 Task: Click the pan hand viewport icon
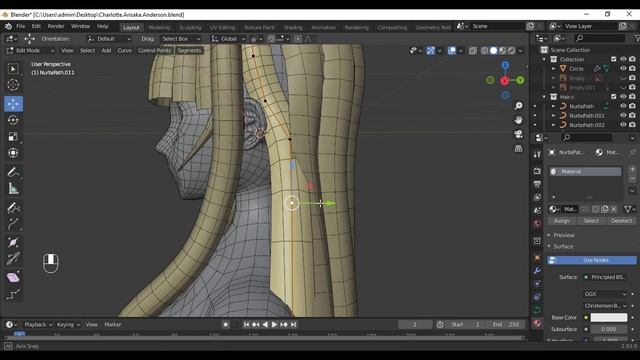(x=518, y=120)
